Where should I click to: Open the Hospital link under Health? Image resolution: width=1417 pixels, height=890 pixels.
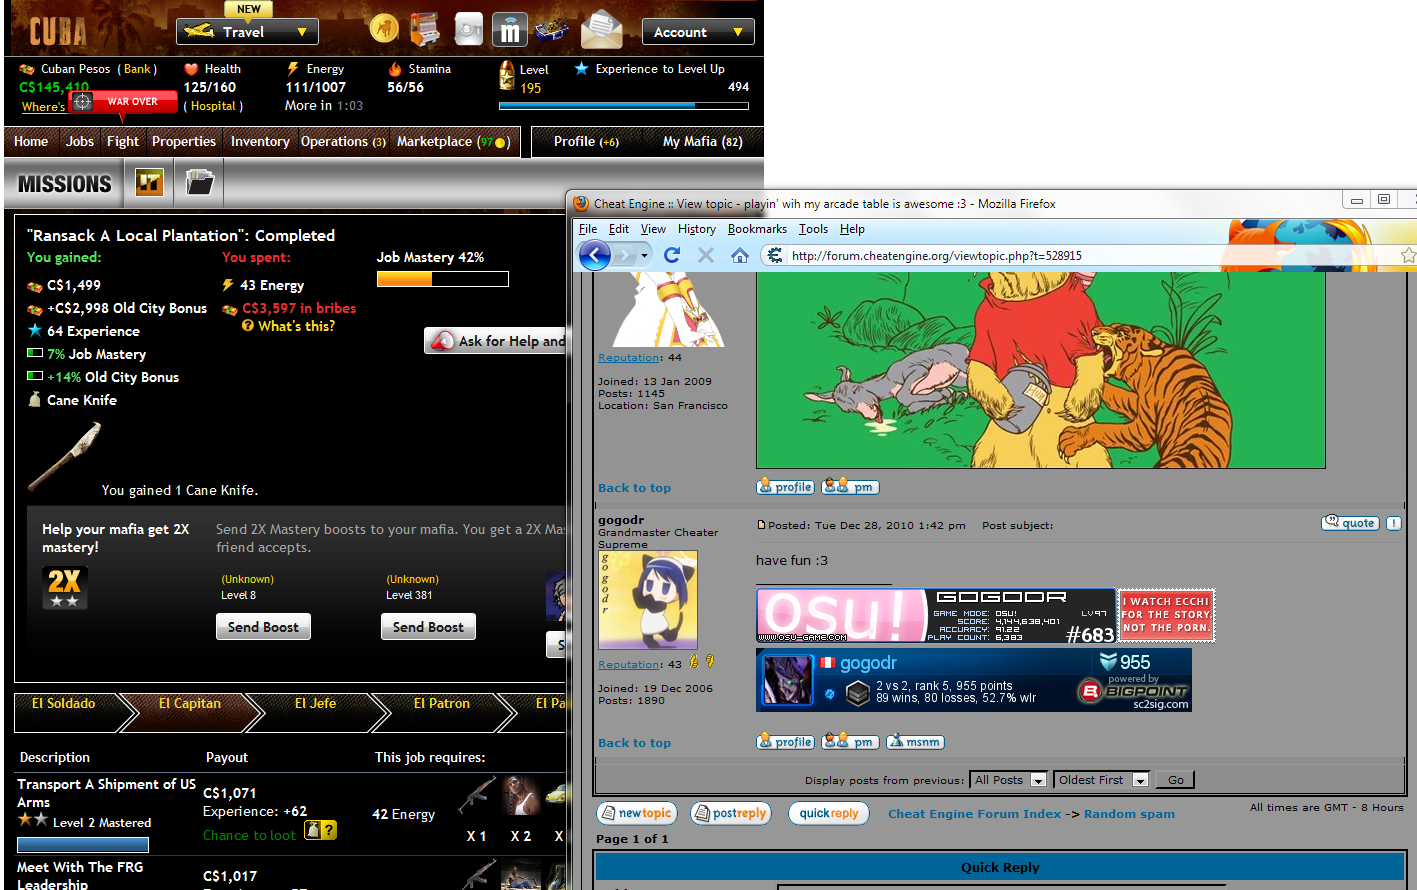click(x=213, y=106)
